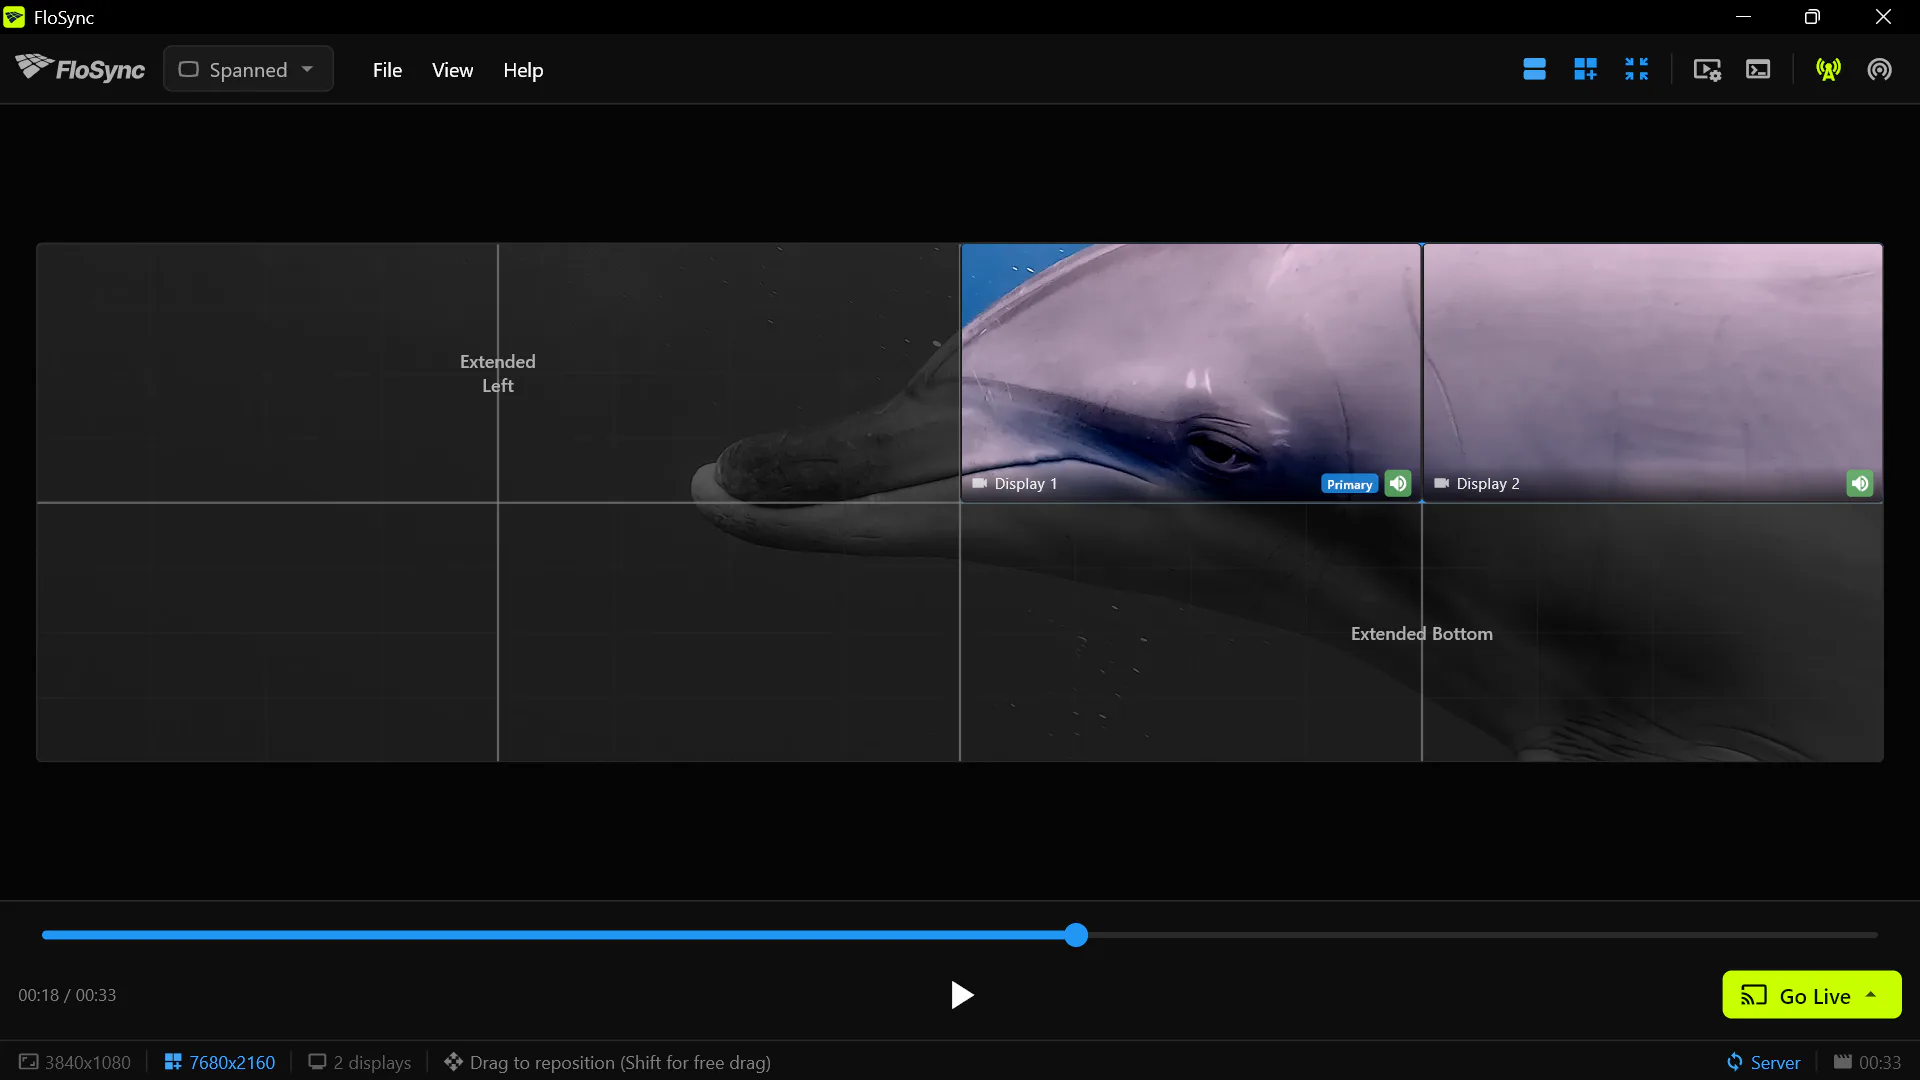Image resolution: width=1920 pixels, height=1080 pixels.
Task: Click the signal ring icon in toolbar
Action: 1879,69
